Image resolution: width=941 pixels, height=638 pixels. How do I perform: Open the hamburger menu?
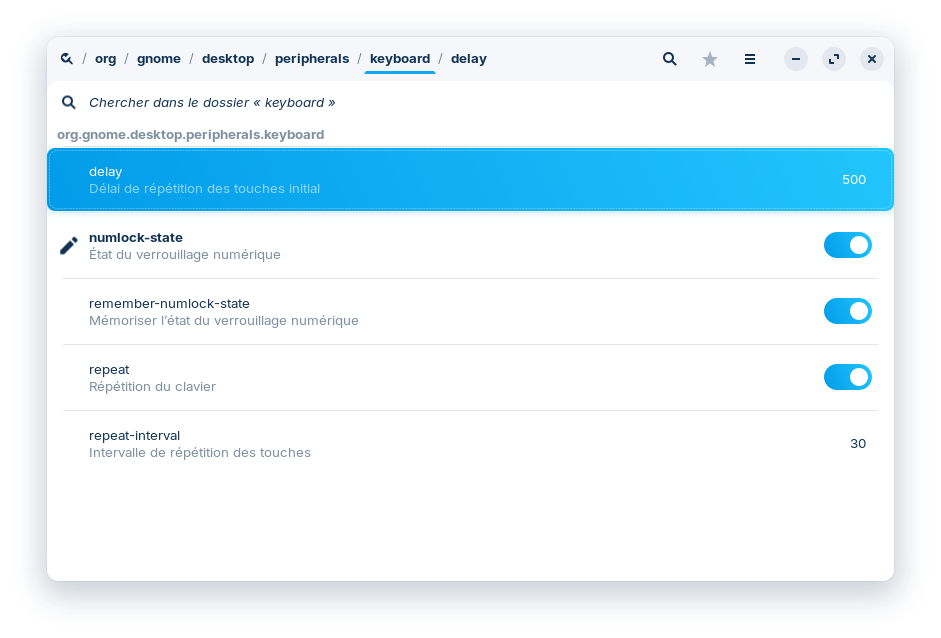point(750,59)
